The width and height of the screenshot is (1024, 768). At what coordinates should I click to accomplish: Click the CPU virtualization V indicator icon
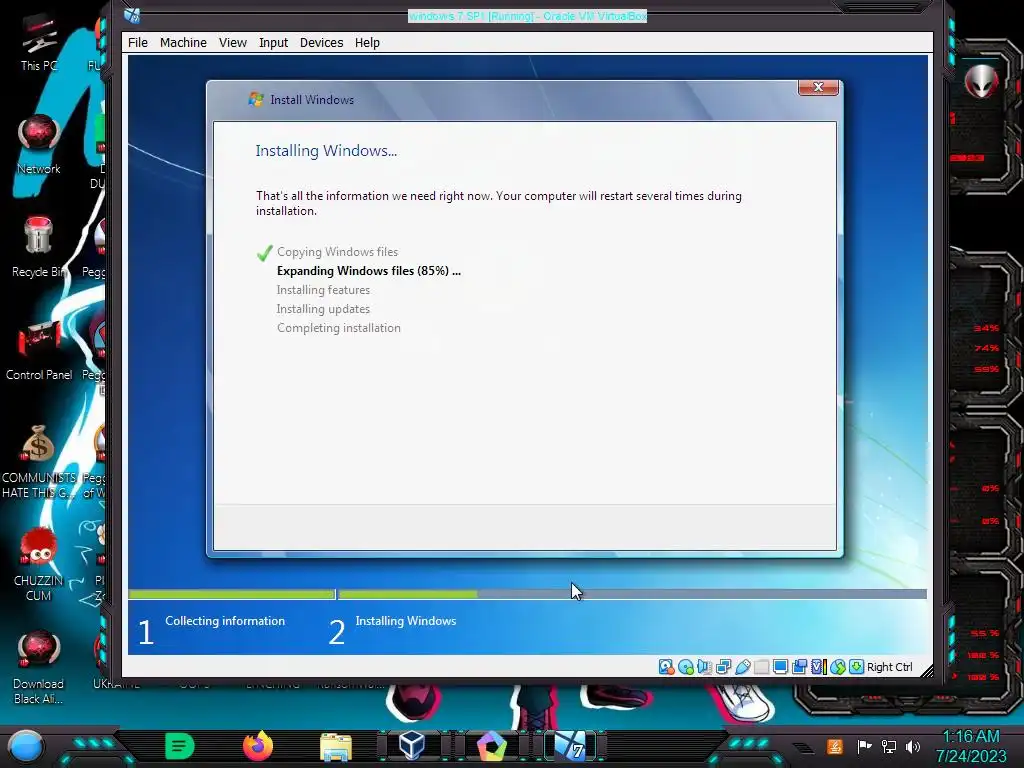pyautogui.click(x=818, y=667)
